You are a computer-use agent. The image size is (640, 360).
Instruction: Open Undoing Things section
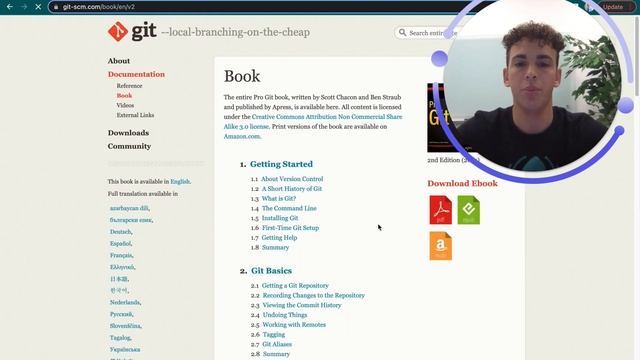(285, 315)
